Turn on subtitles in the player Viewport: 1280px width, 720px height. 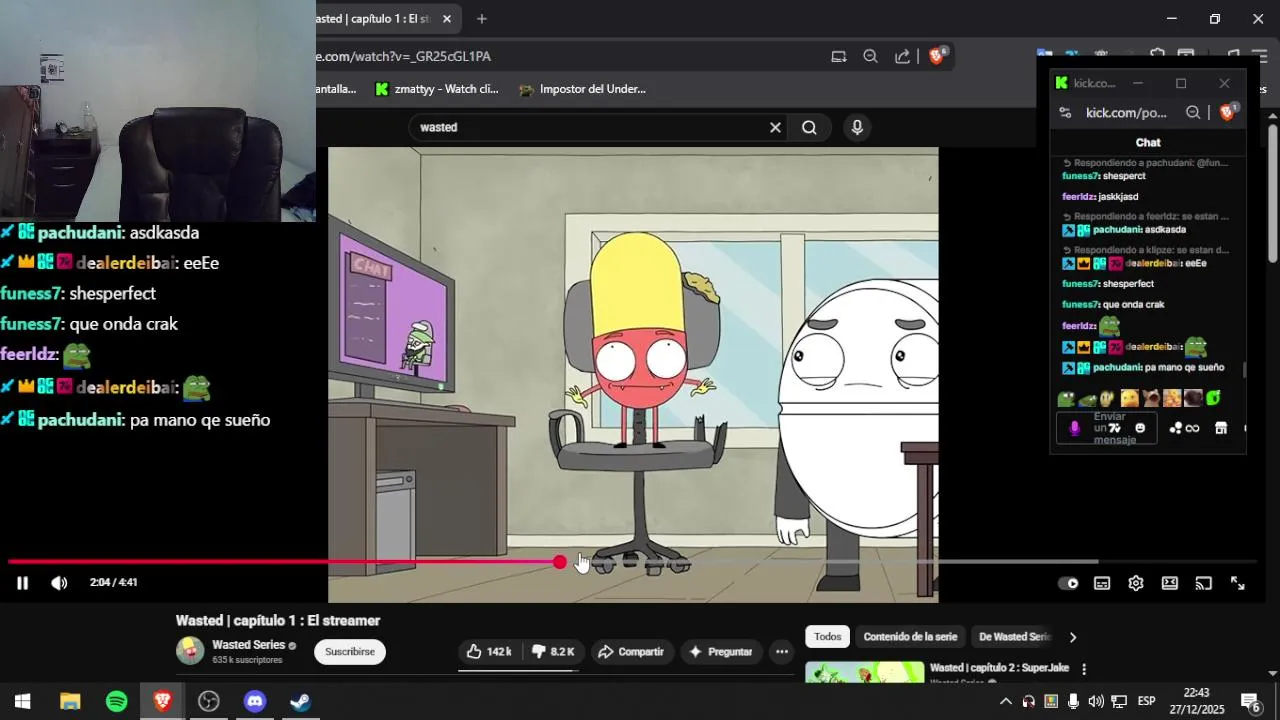tap(1102, 583)
